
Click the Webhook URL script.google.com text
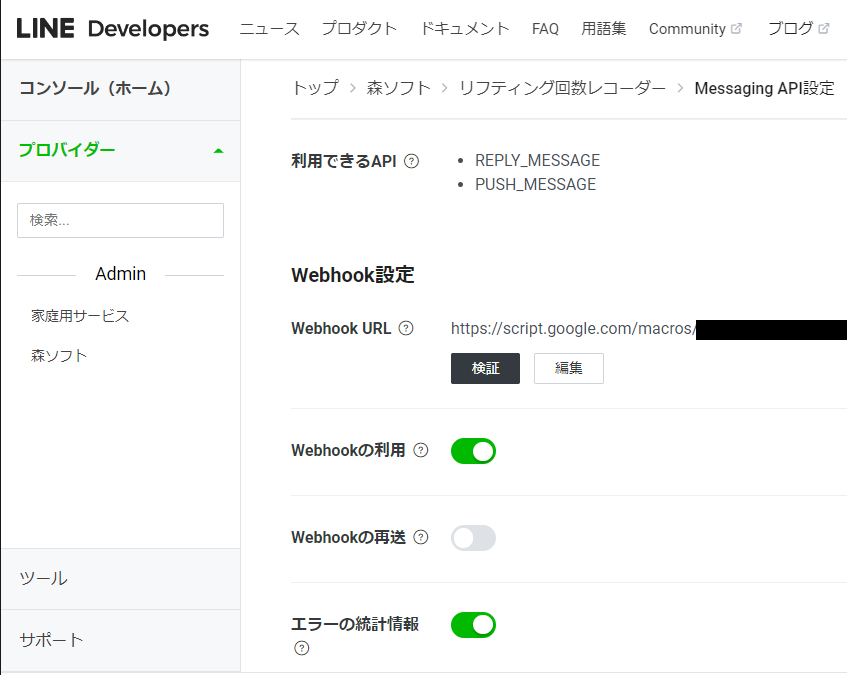[x=573, y=328]
